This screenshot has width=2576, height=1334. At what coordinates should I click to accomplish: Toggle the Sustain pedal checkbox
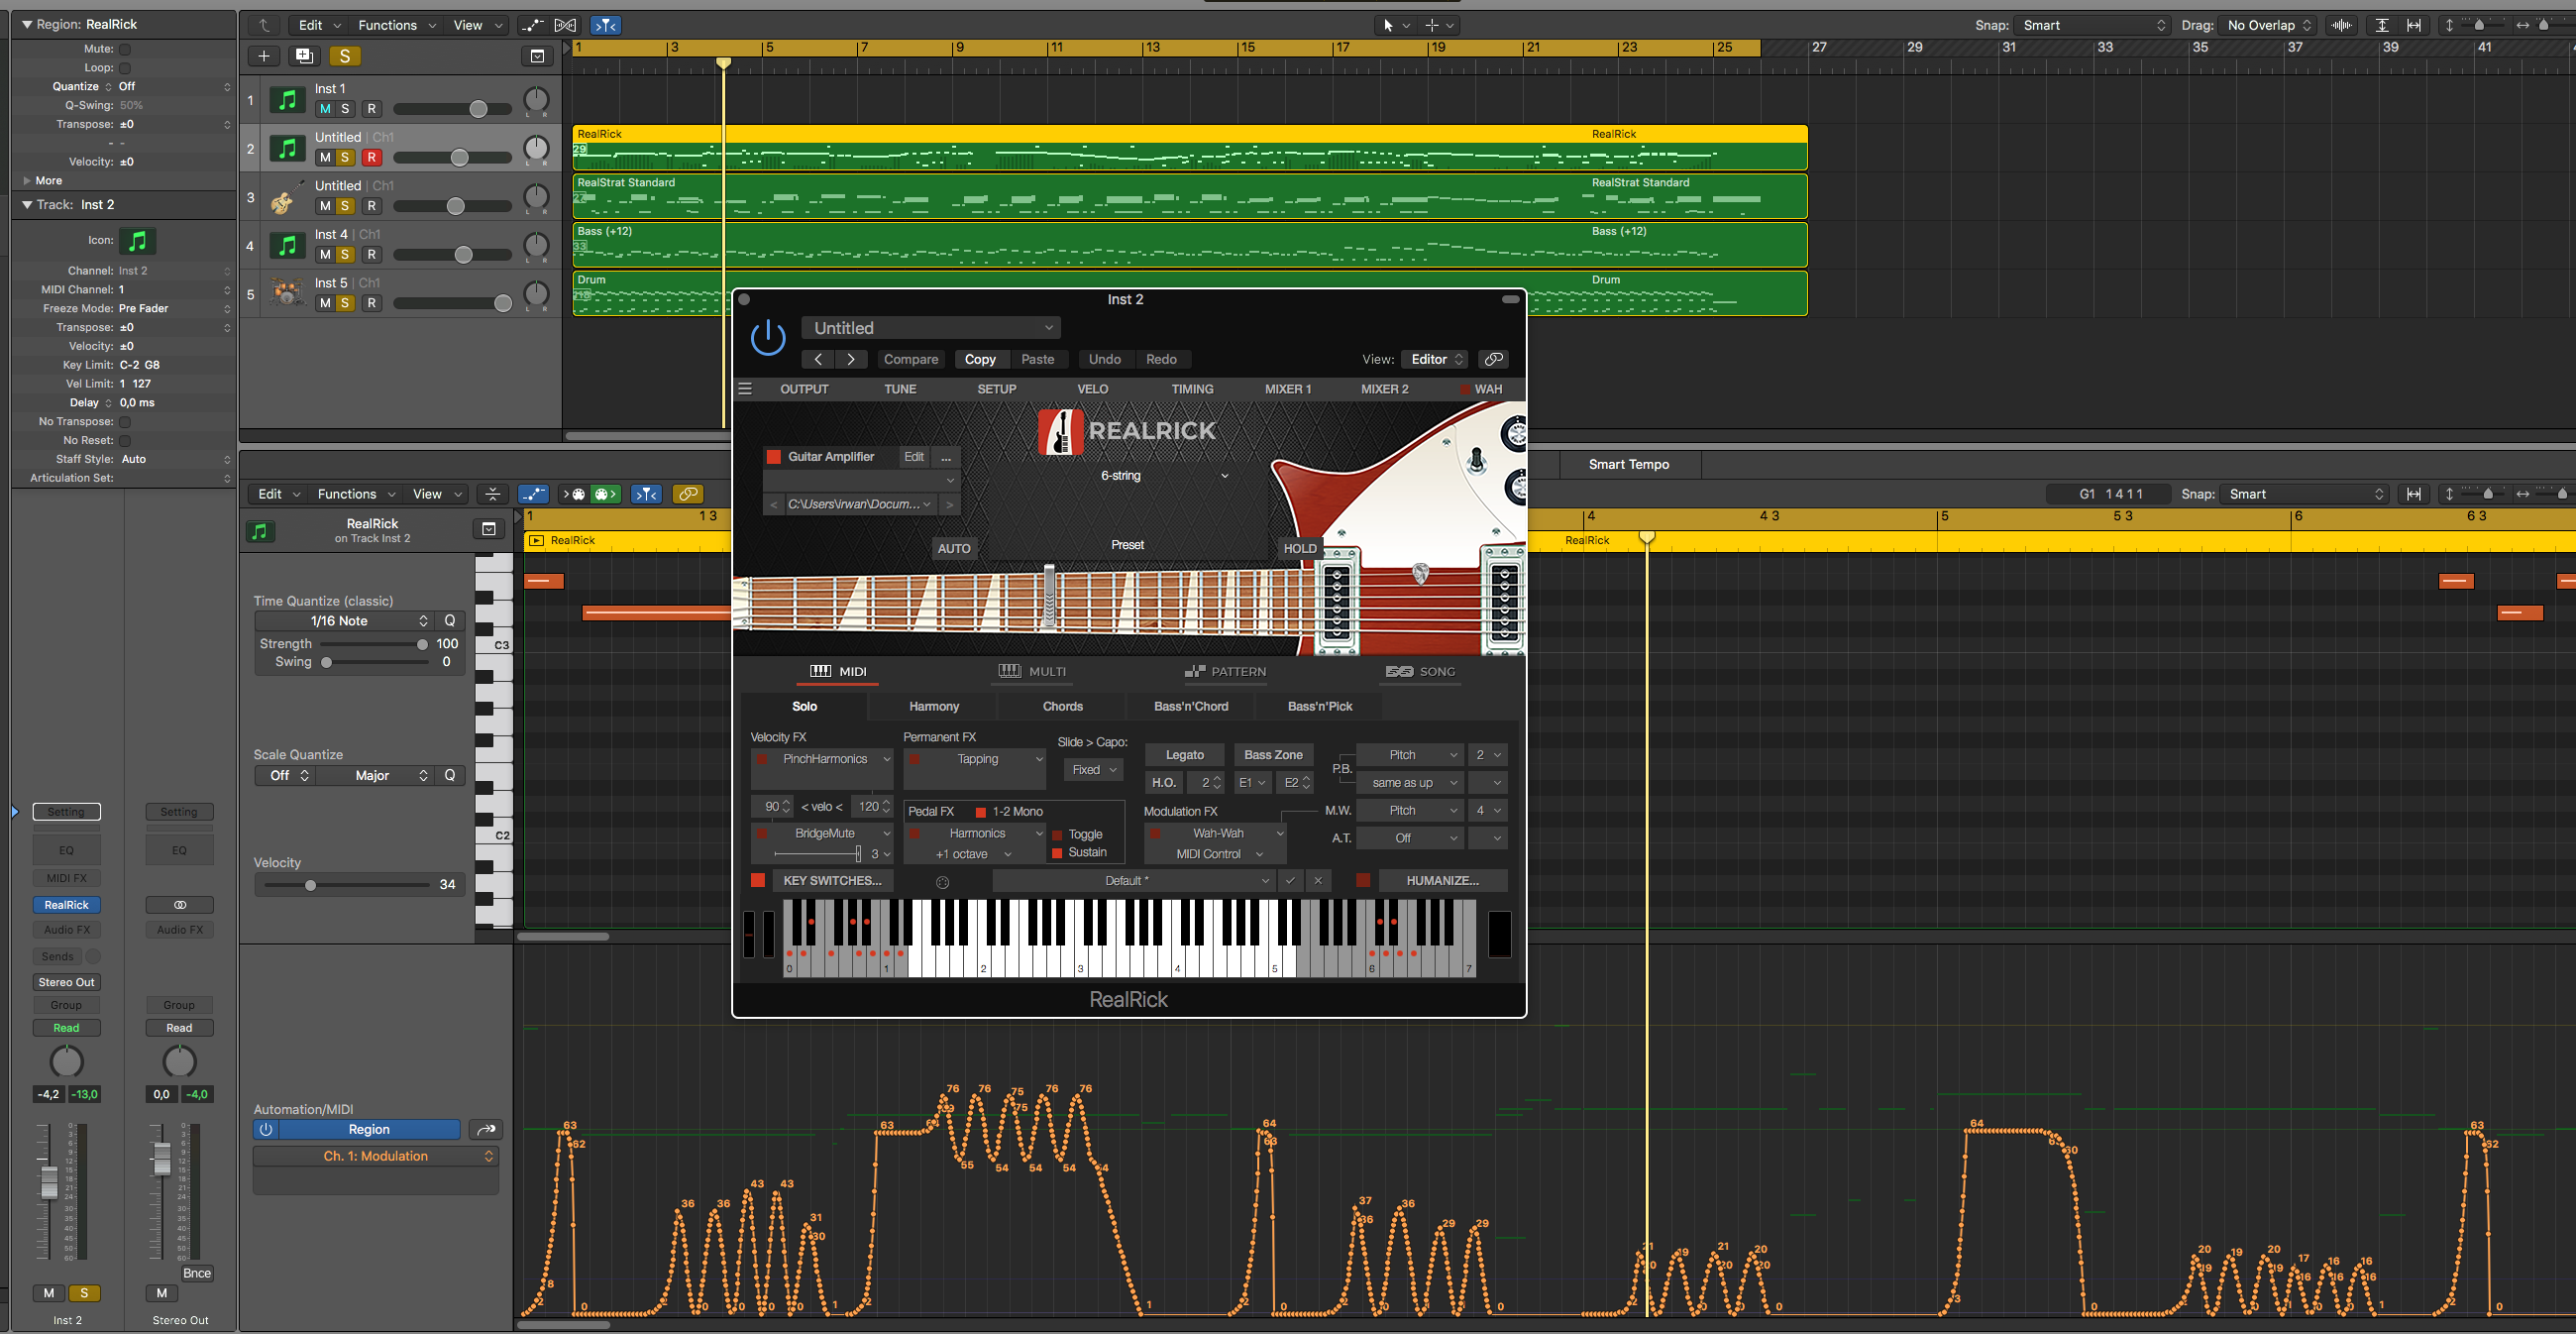point(1057,853)
